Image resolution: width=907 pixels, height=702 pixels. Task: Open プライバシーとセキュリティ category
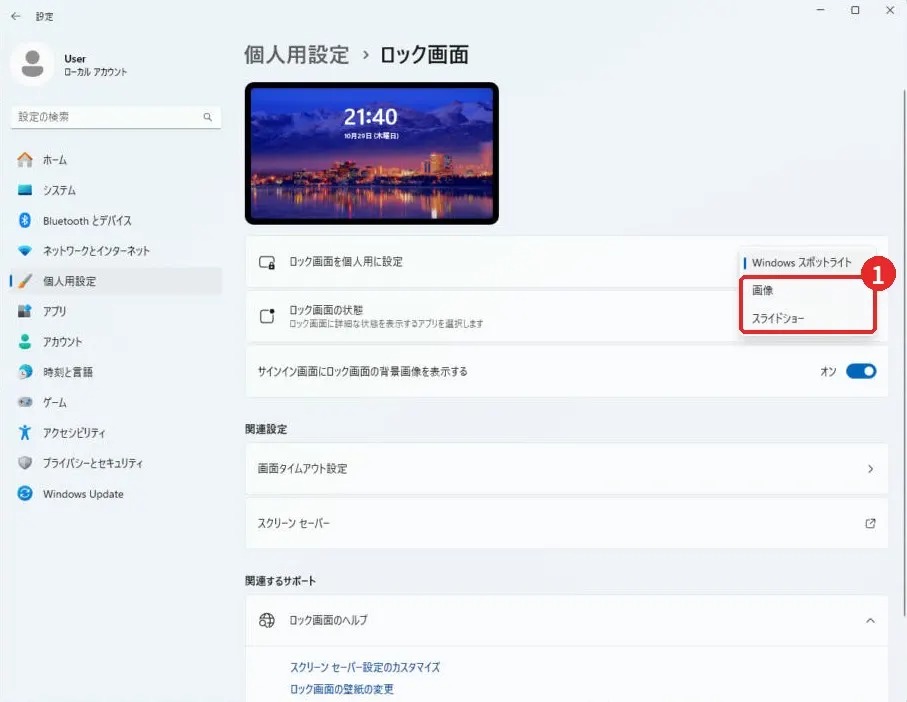tap(116, 463)
